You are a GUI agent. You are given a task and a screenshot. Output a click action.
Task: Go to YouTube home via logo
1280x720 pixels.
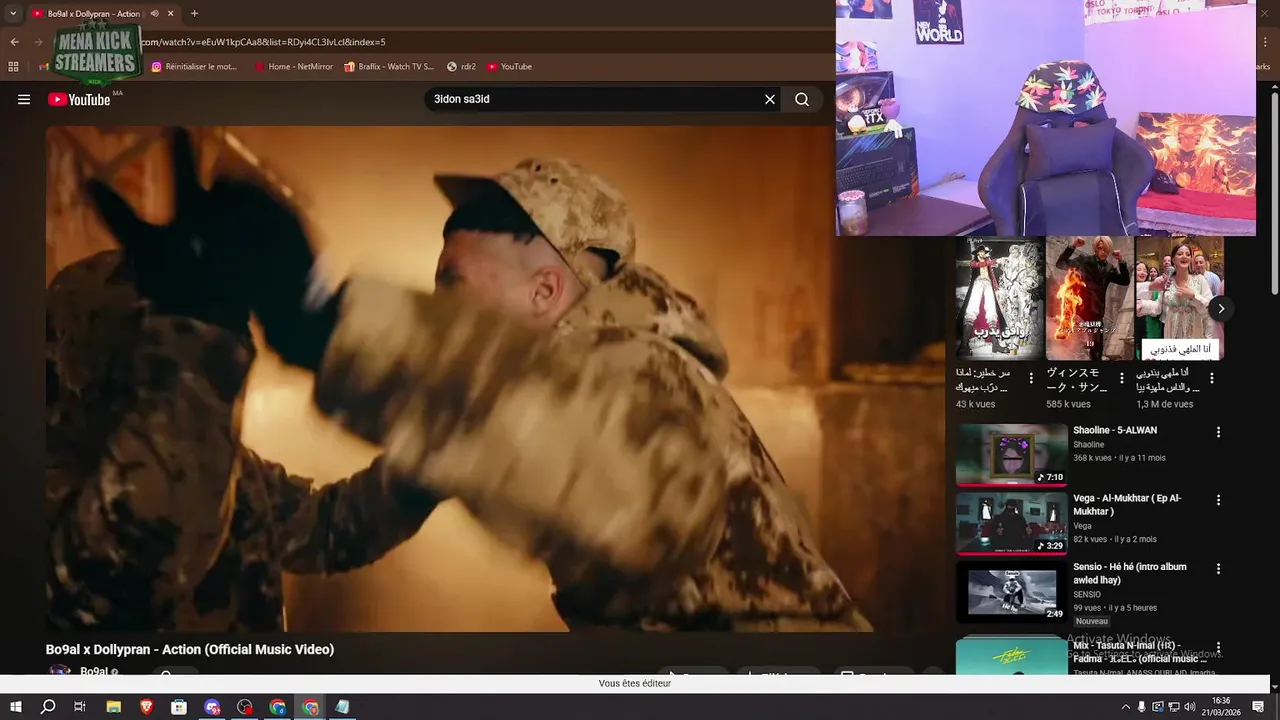pyautogui.click(x=79, y=99)
